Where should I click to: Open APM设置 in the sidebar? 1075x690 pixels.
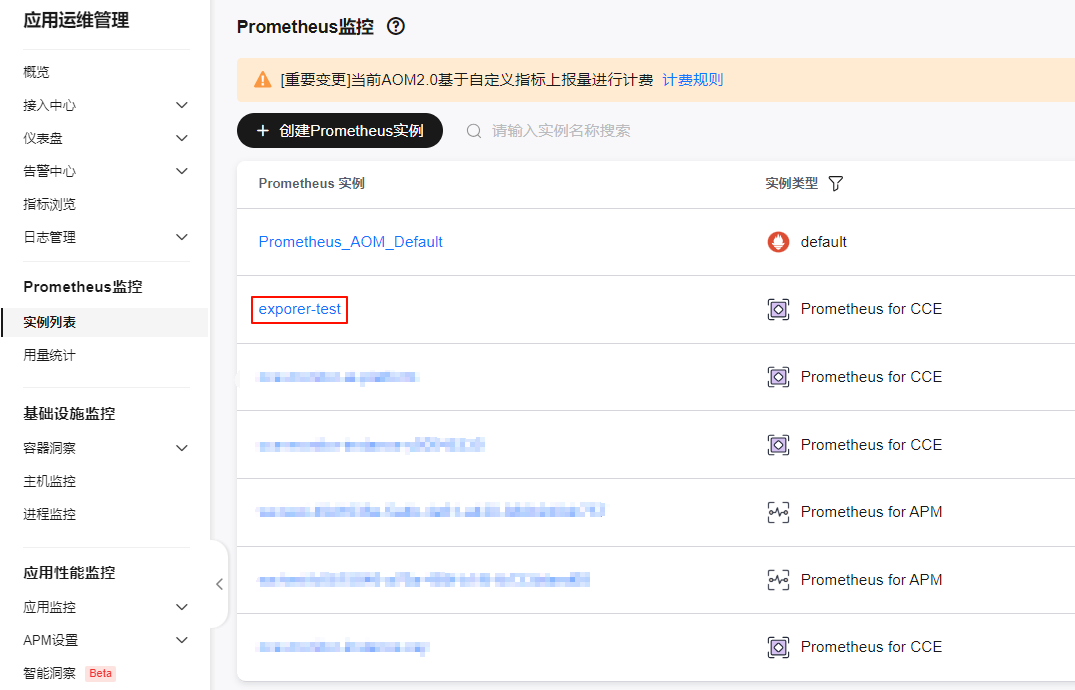coord(51,640)
